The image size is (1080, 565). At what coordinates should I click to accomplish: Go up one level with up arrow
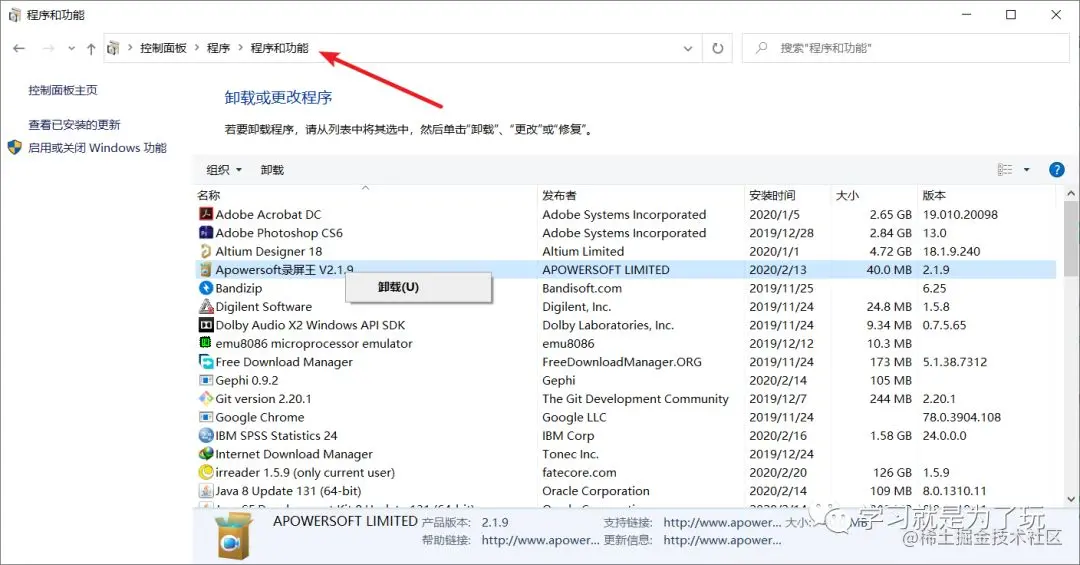91,48
